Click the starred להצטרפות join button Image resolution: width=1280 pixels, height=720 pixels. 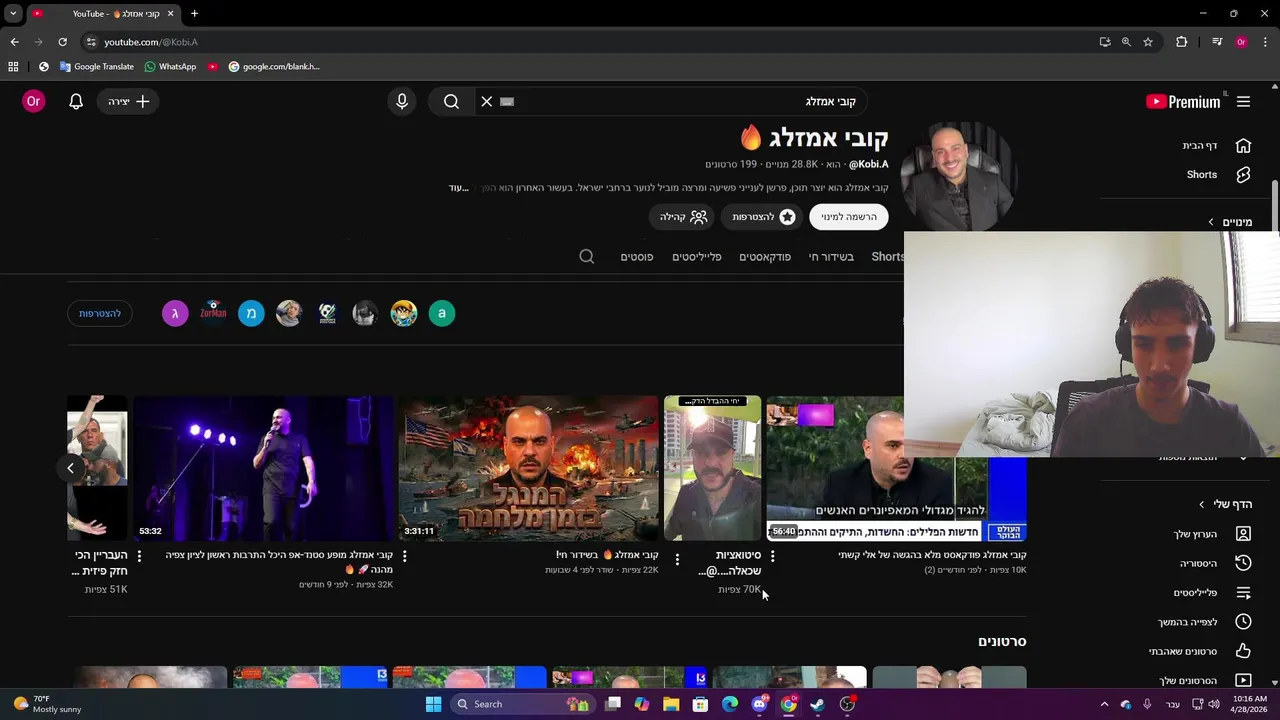click(x=764, y=216)
